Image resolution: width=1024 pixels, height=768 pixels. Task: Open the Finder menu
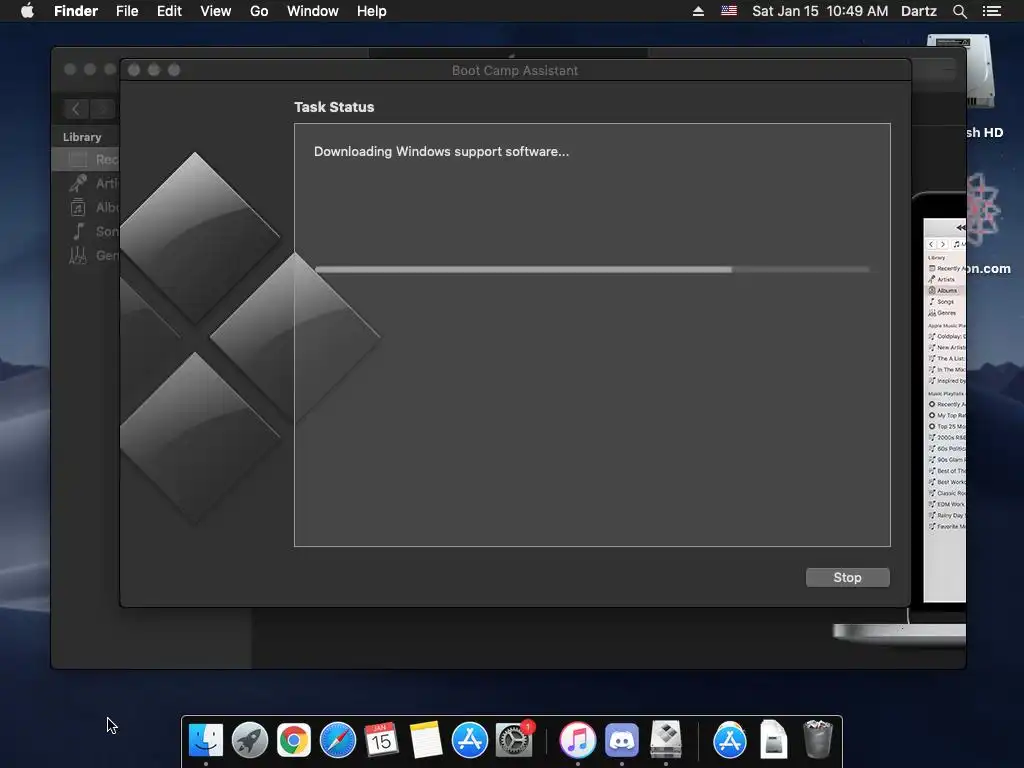(76, 11)
